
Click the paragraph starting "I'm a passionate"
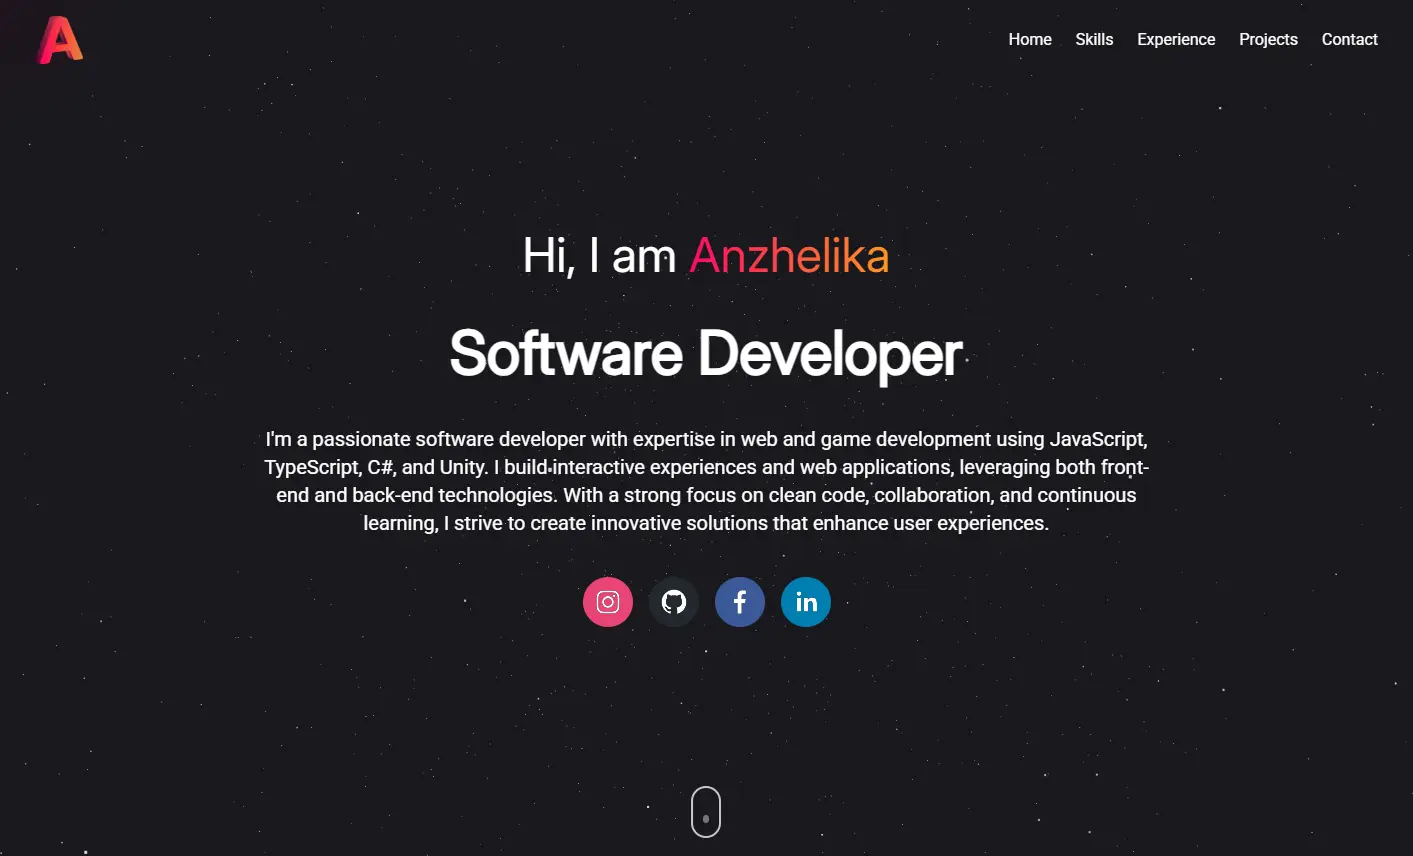click(x=706, y=481)
